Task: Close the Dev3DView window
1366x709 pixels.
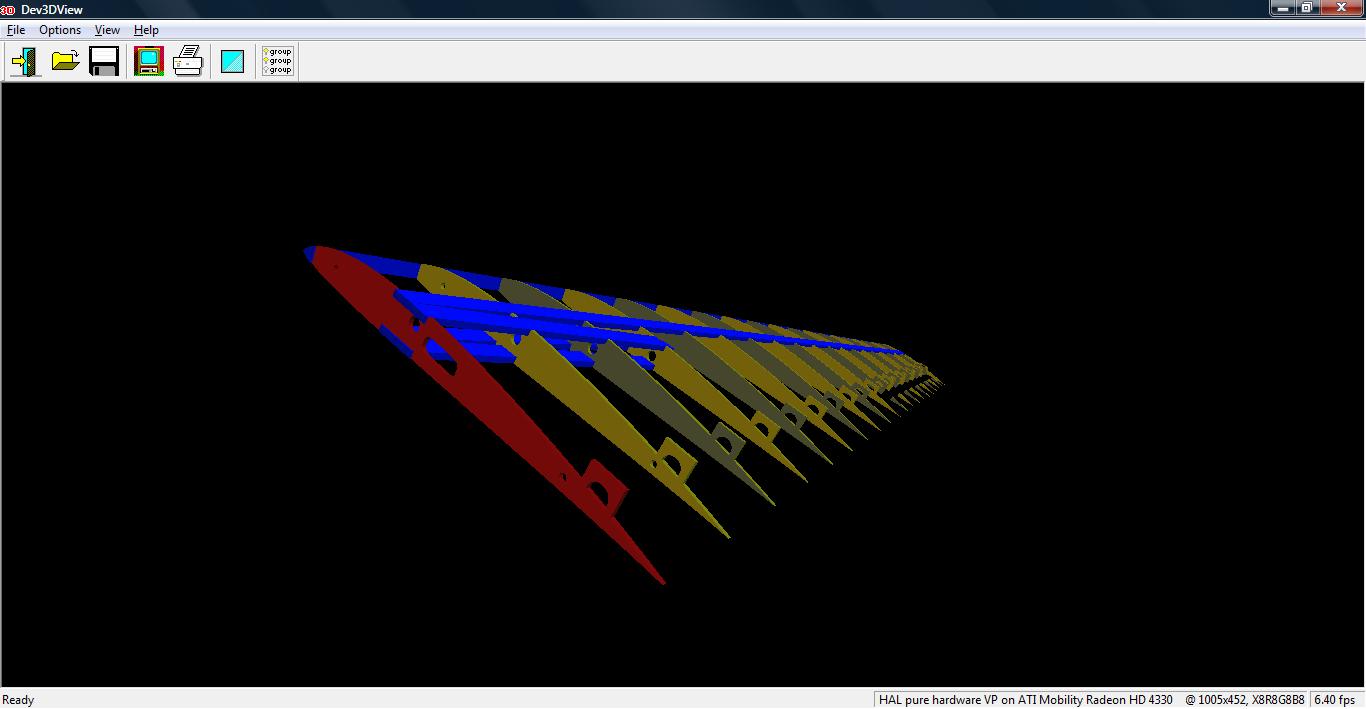Action: (1342, 8)
